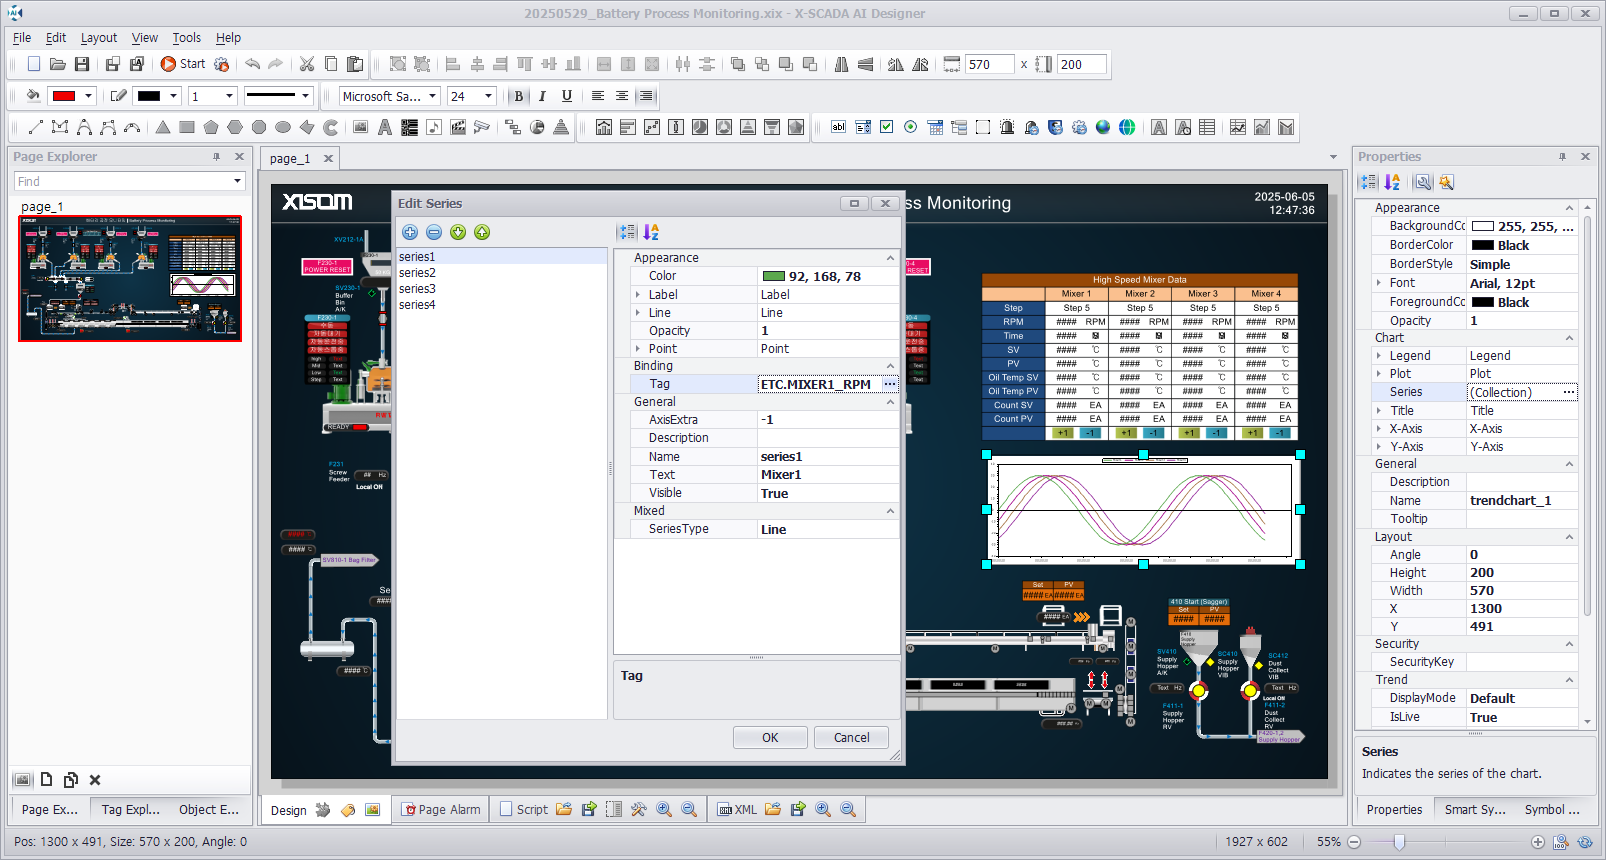This screenshot has width=1606, height=860.
Task: Select the page_1 thumbnail in Page Explorer
Action: 130,278
